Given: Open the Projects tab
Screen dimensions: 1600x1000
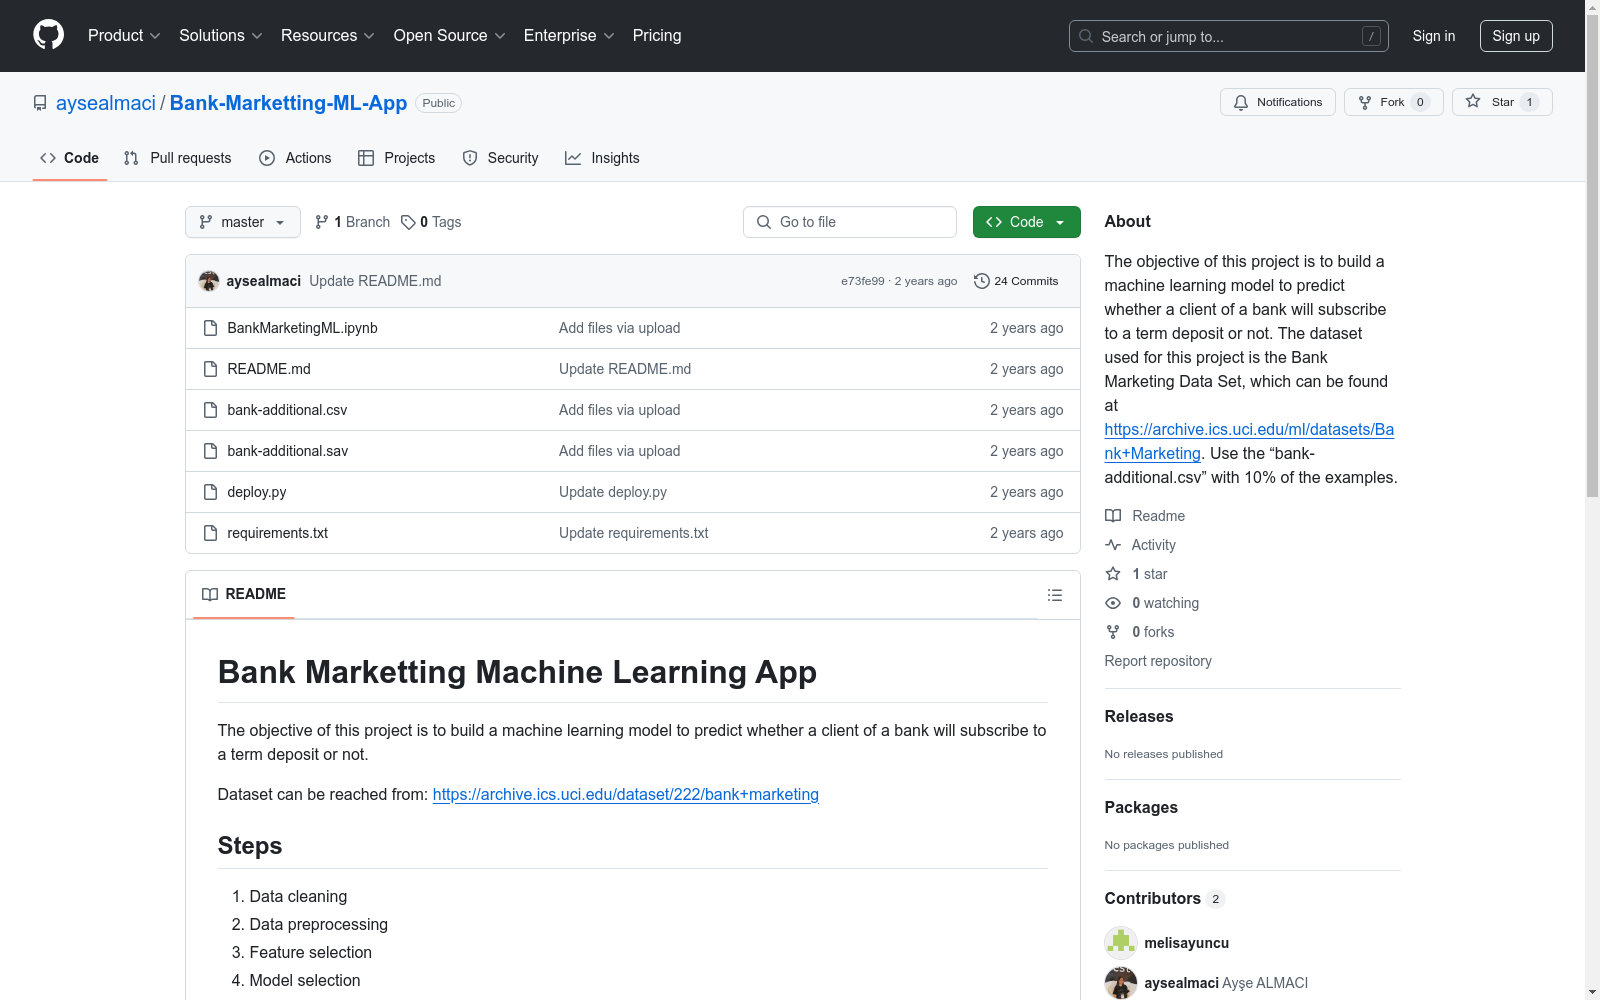Looking at the screenshot, I should coord(397,158).
